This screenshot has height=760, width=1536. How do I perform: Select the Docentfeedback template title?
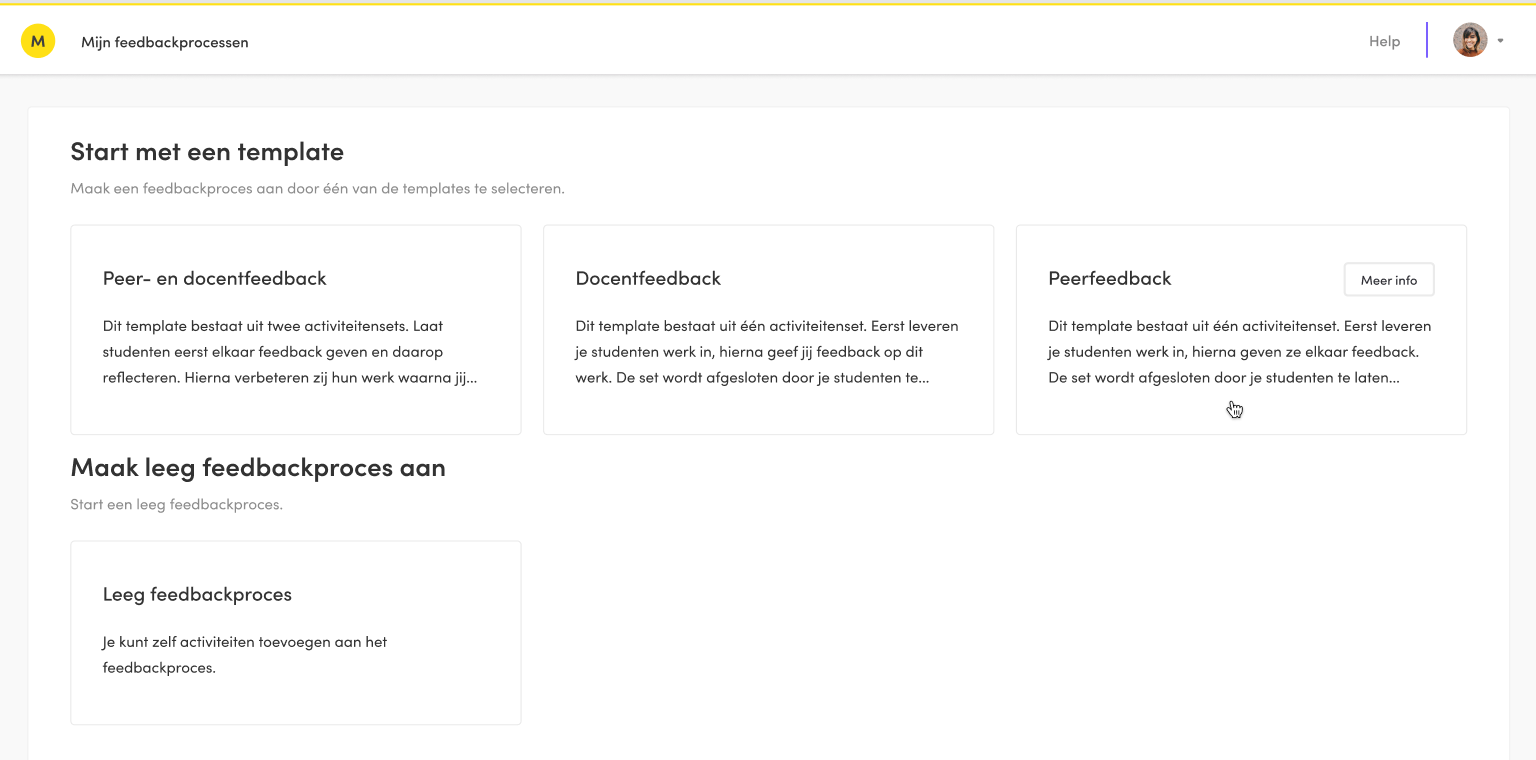[x=648, y=279]
